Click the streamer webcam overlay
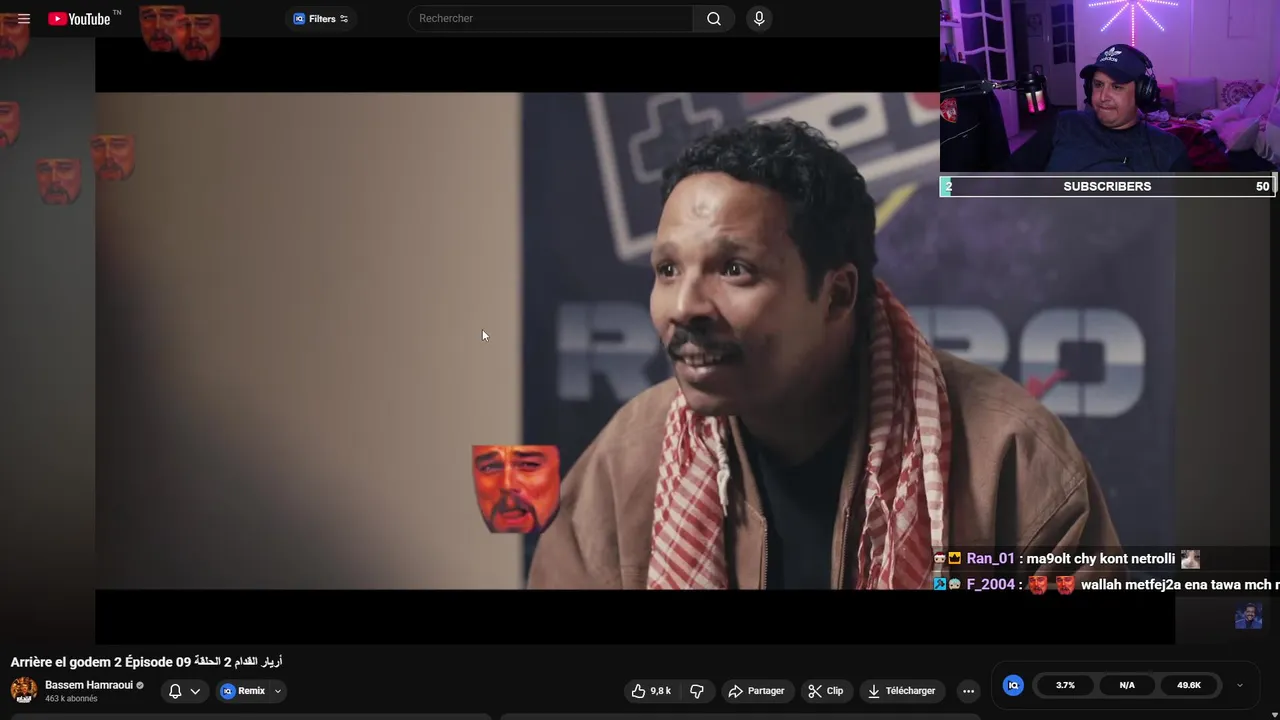This screenshot has width=1280, height=720. pos(1110,87)
